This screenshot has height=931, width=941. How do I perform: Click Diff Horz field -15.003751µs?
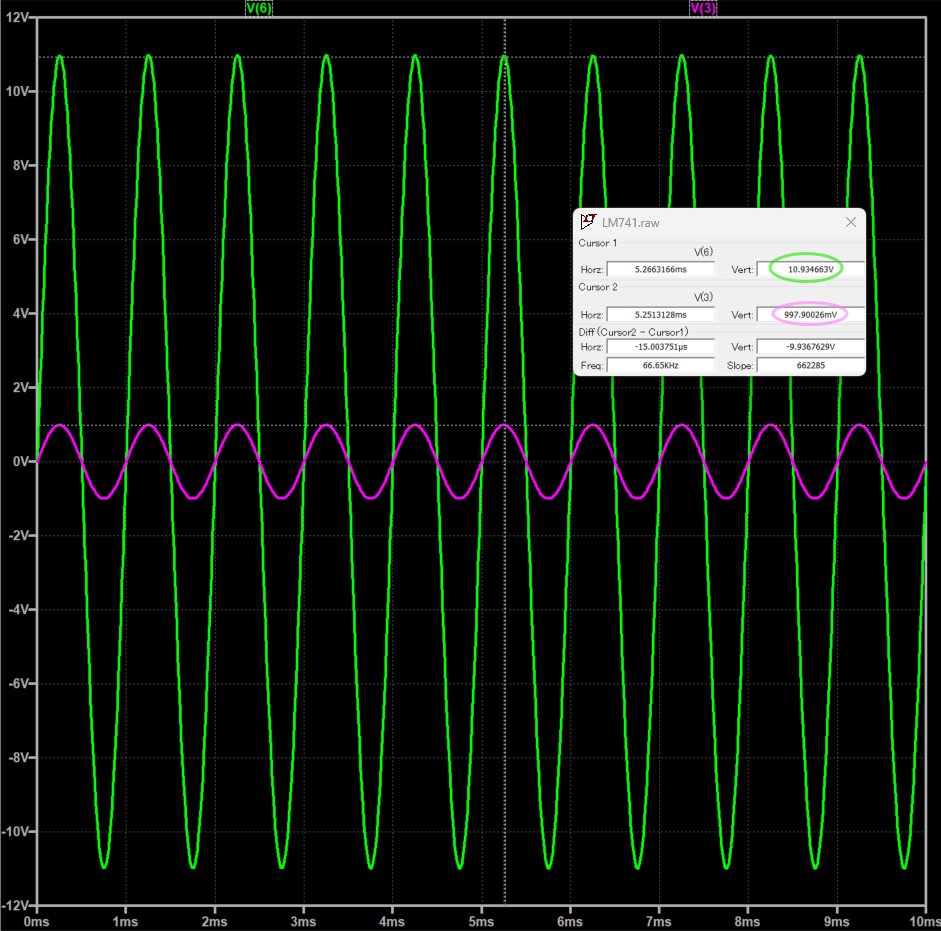[661, 347]
